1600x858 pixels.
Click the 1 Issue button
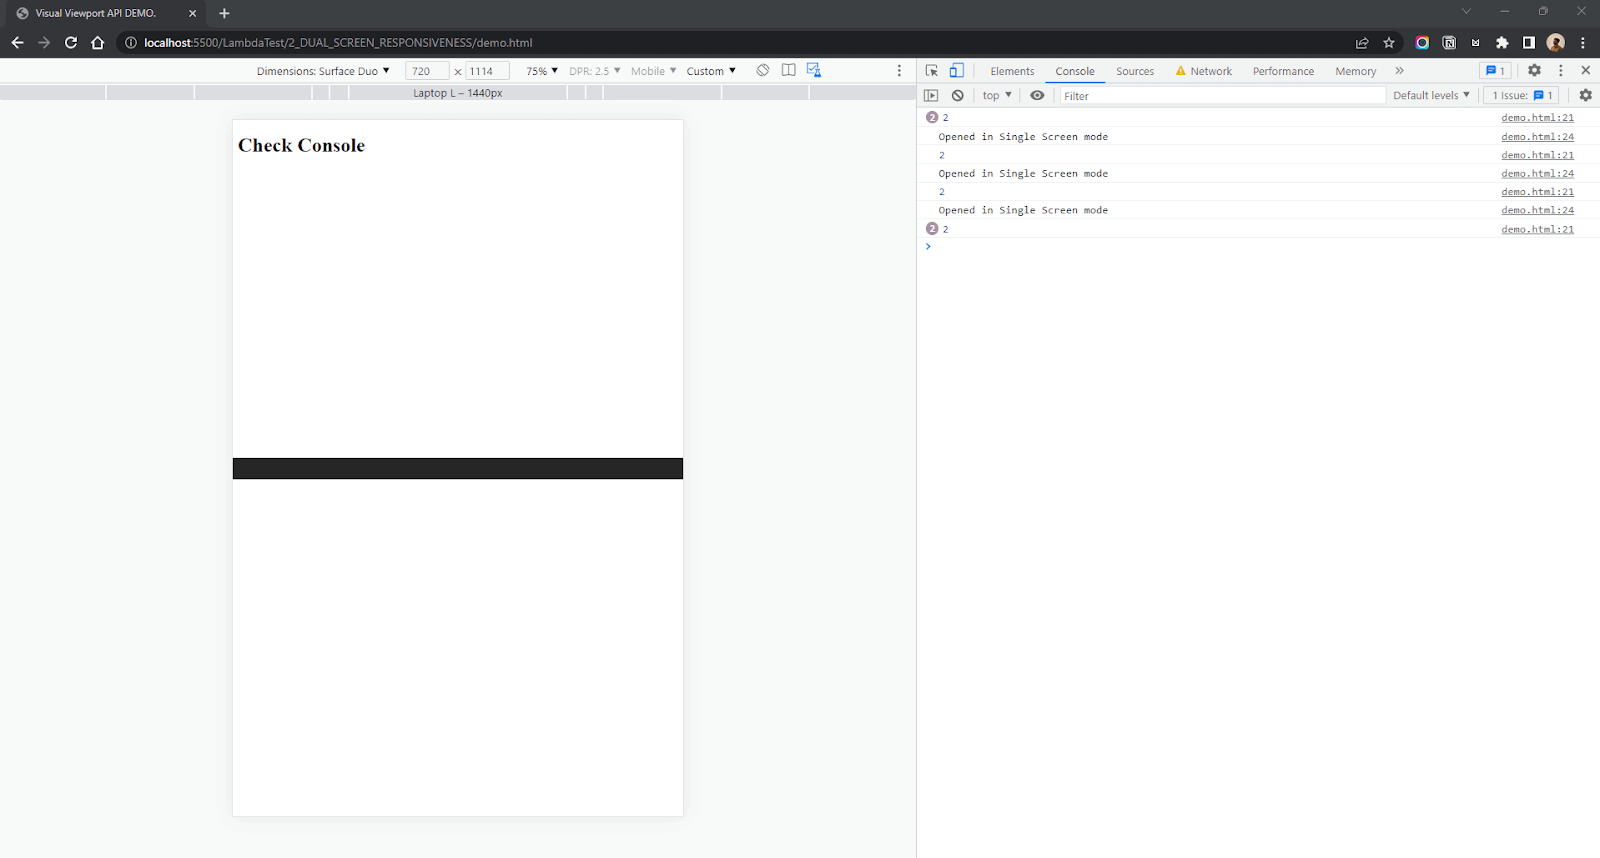[1522, 95]
